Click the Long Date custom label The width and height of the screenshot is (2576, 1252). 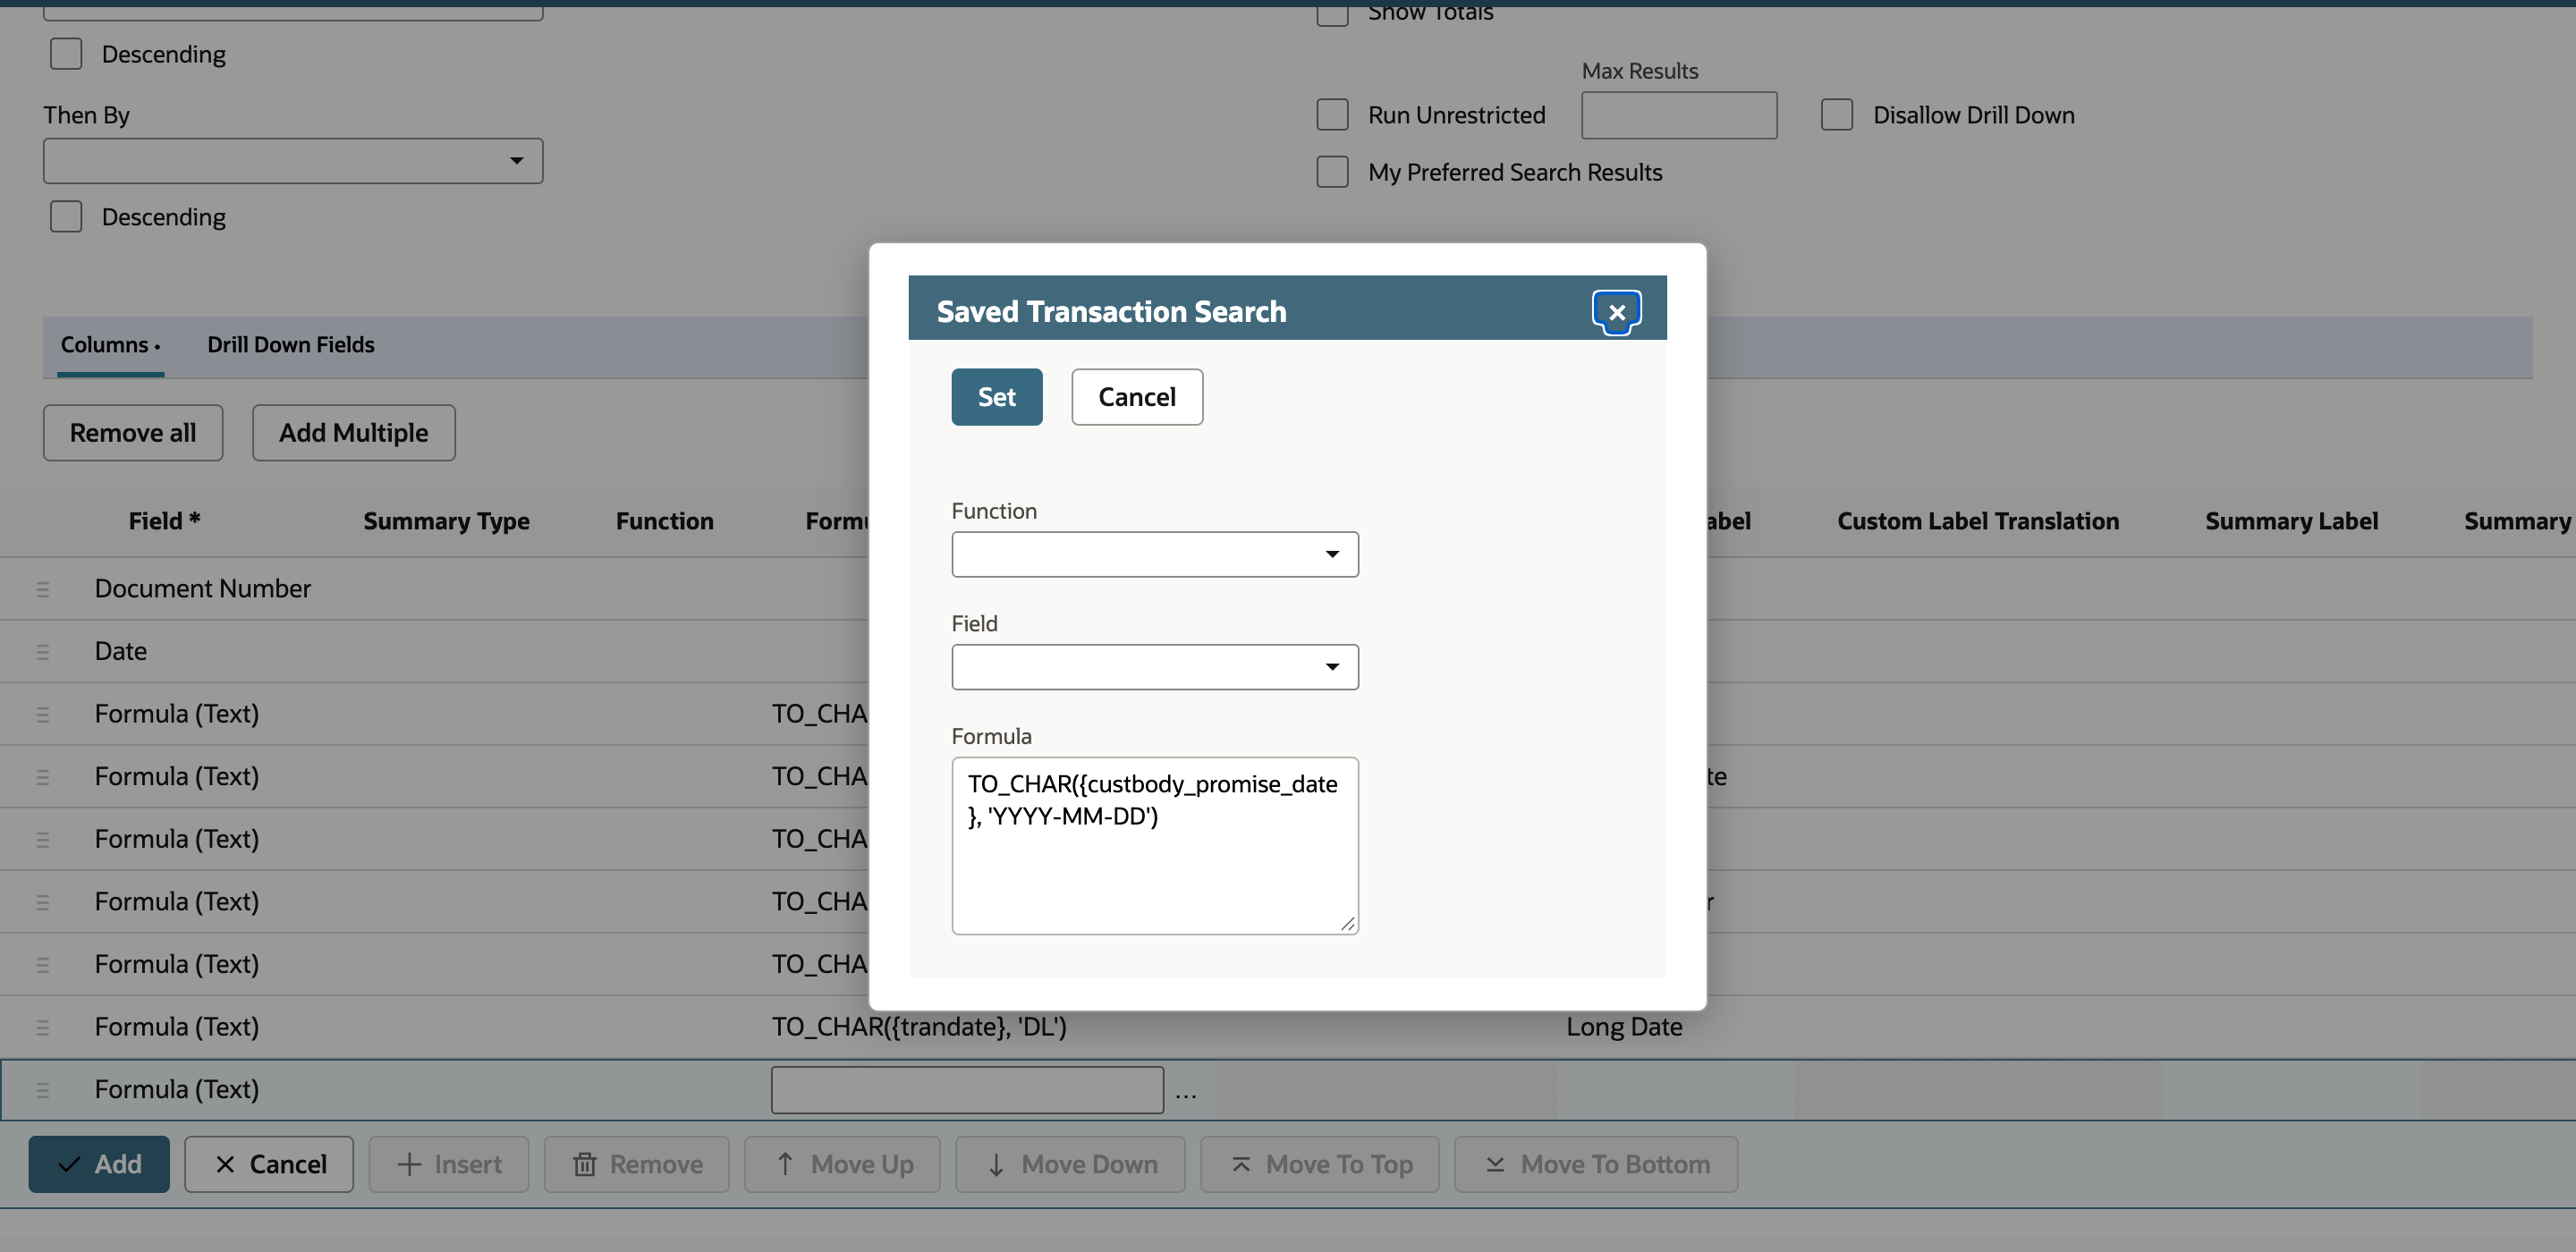click(x=1624, y=1027)
